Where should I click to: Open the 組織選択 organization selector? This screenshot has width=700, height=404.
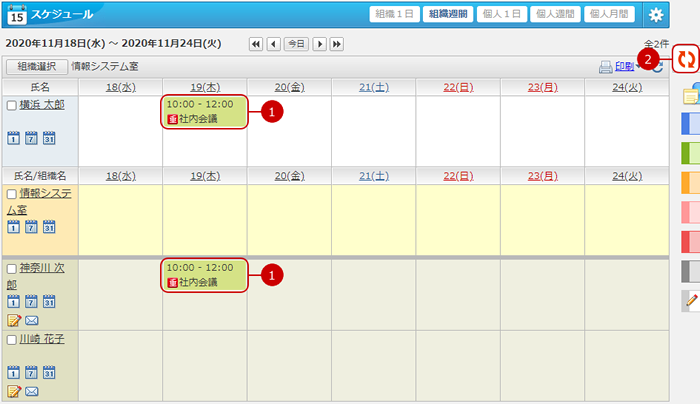coord(36,67)
